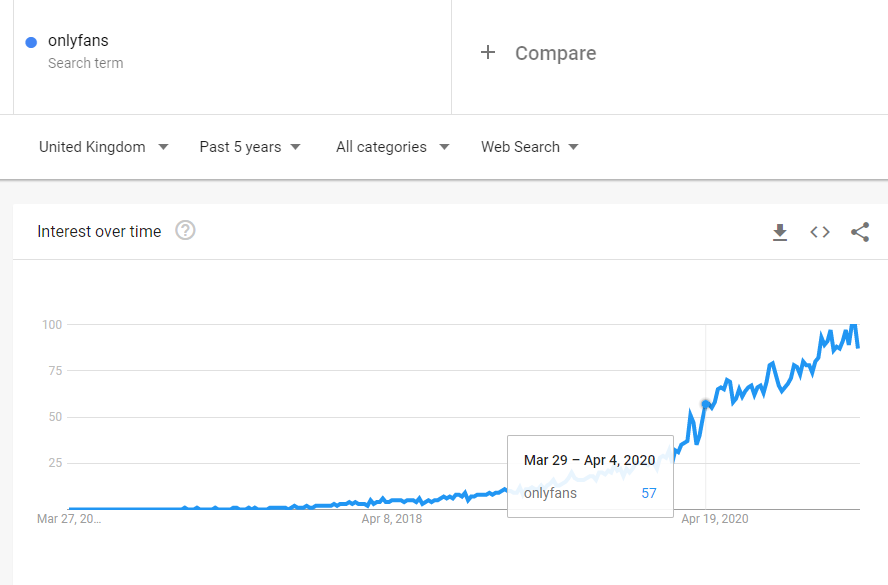
Task: Select the Apr 8, 2018 axis label
Action: click(x=392, y=519)
